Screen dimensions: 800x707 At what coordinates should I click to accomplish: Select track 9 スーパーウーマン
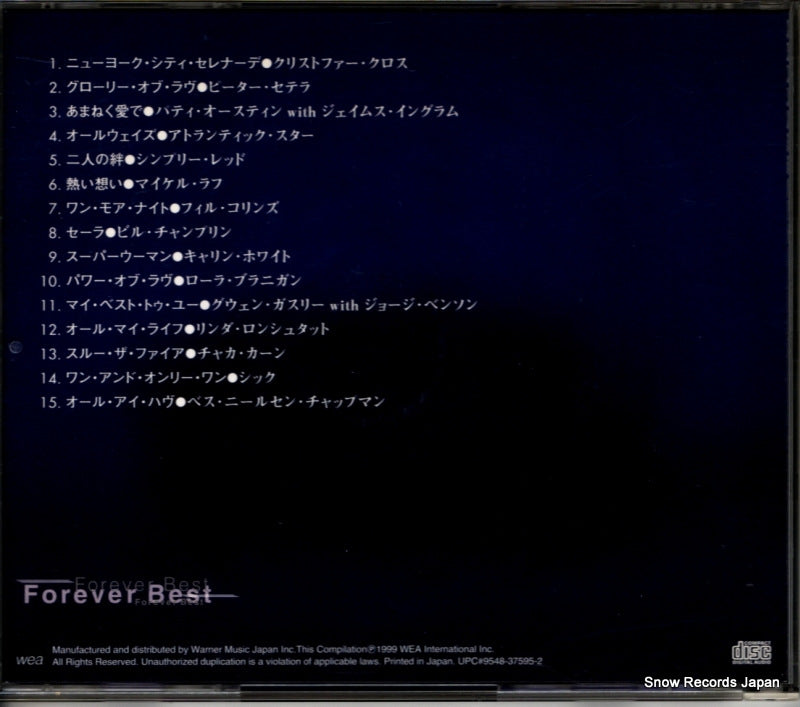point(119,256)
